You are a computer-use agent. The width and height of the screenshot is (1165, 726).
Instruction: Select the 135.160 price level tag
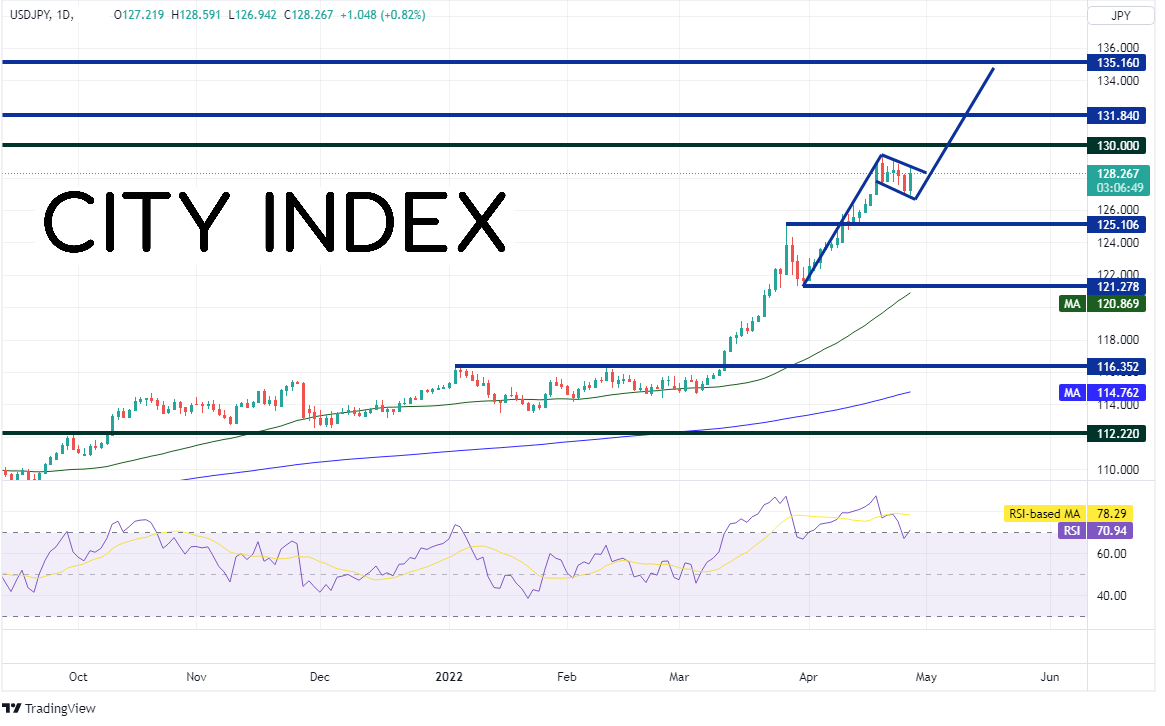pyautogui.click(x=1117, y=62)
